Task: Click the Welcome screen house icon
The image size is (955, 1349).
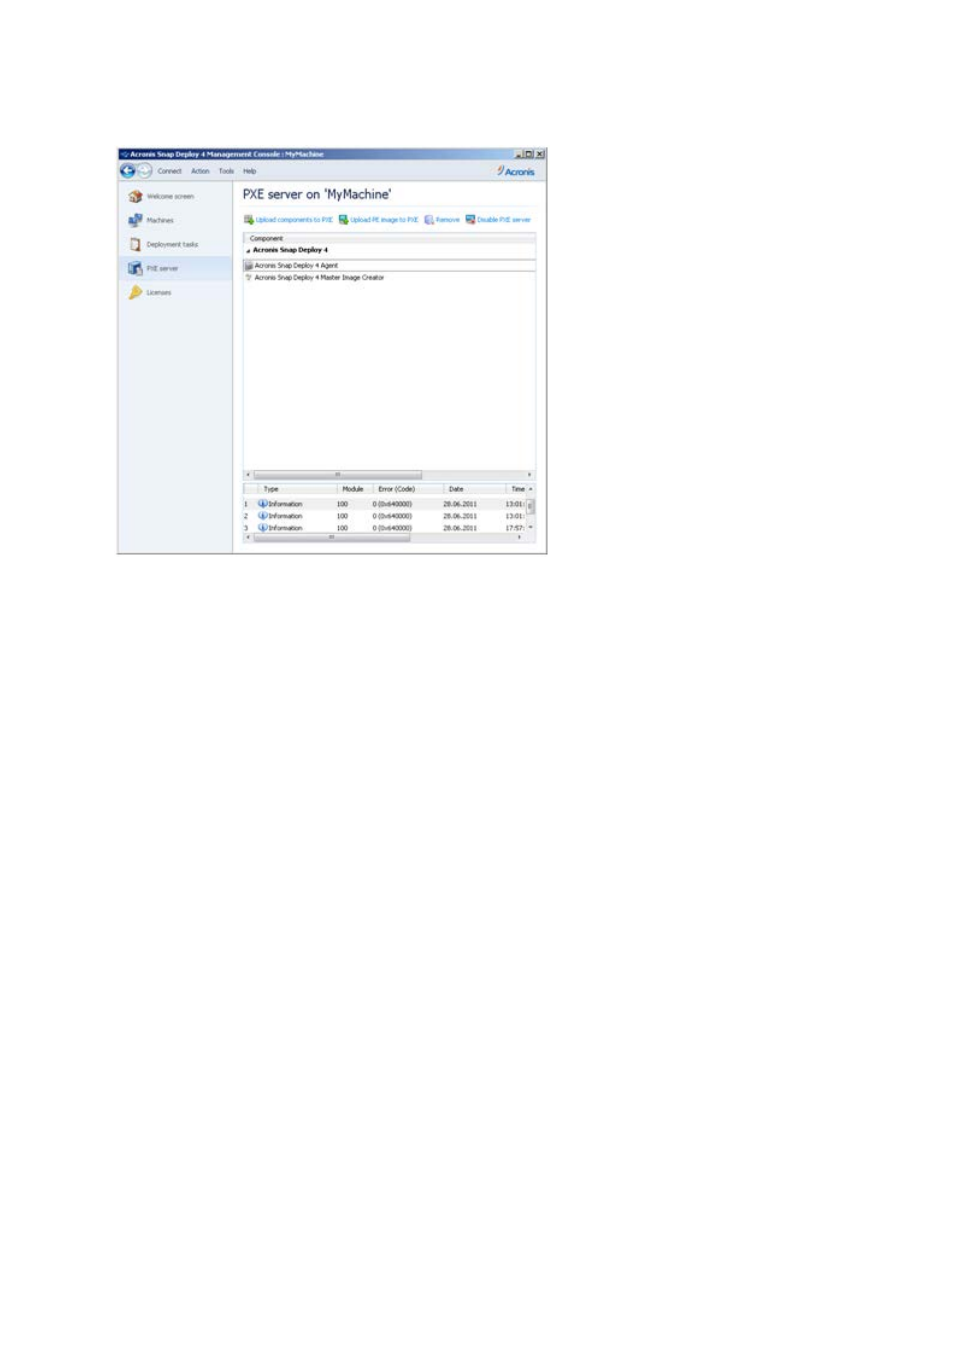Action: click(135, 196)
